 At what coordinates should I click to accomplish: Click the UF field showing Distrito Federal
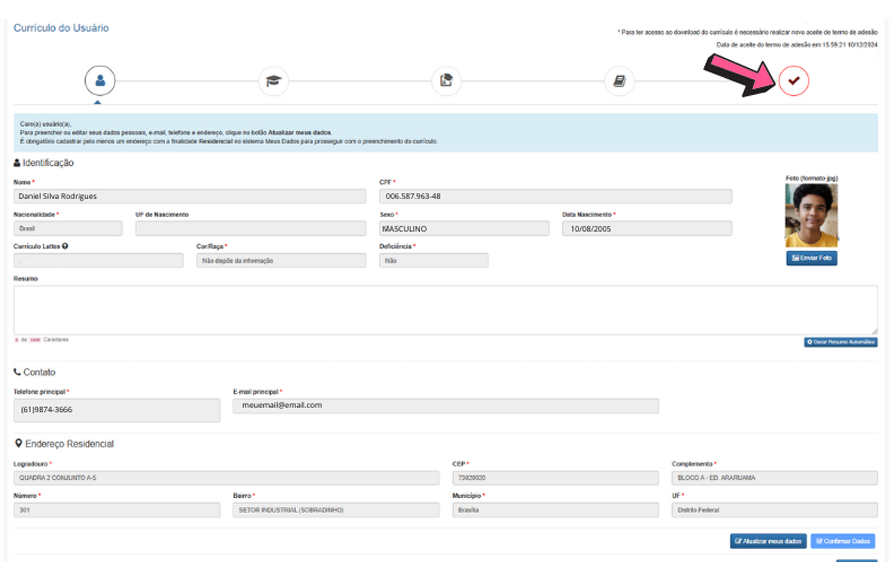pos(774,510)
